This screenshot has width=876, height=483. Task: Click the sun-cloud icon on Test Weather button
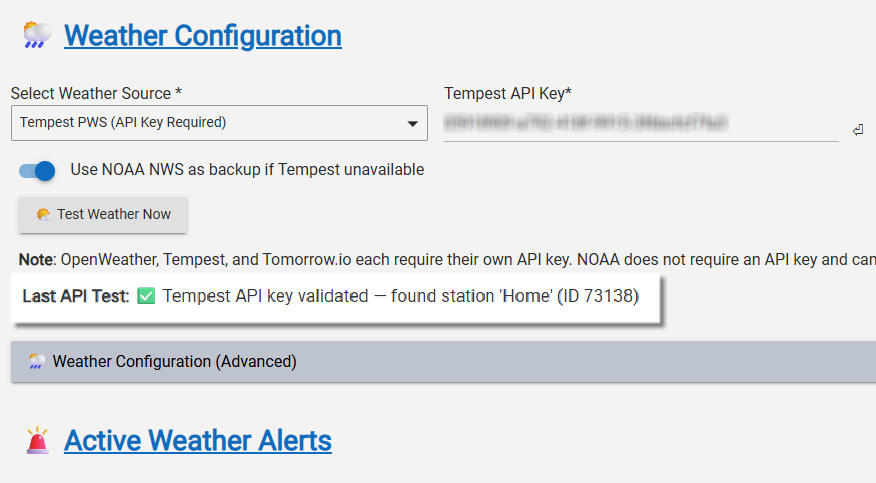click(x=43, y=214)
